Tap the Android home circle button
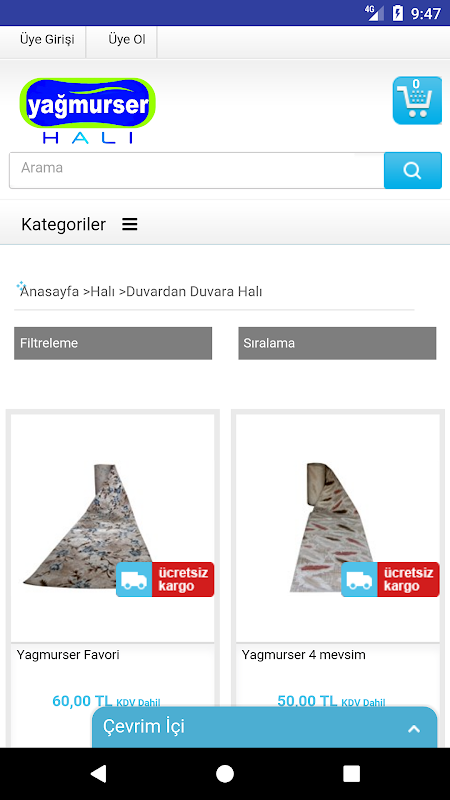Image resolution: width=450 pixels, height=800 pixels. click(x=225, y=773)
